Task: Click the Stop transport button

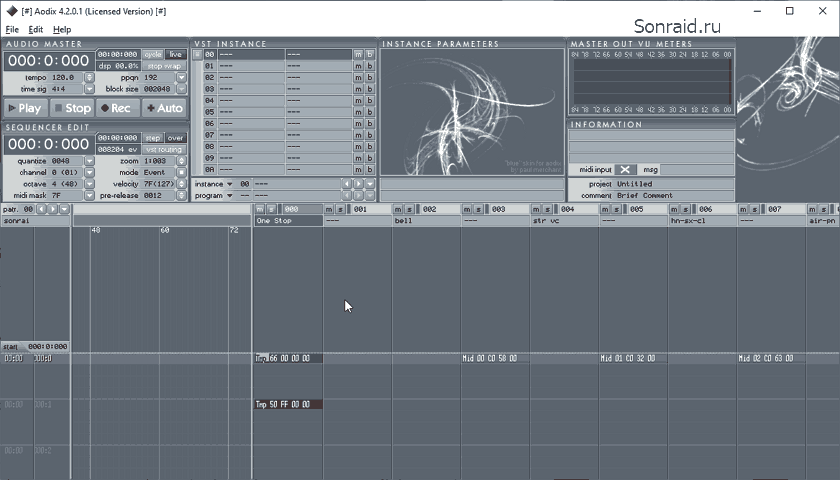Action: [x=72, y=108]
